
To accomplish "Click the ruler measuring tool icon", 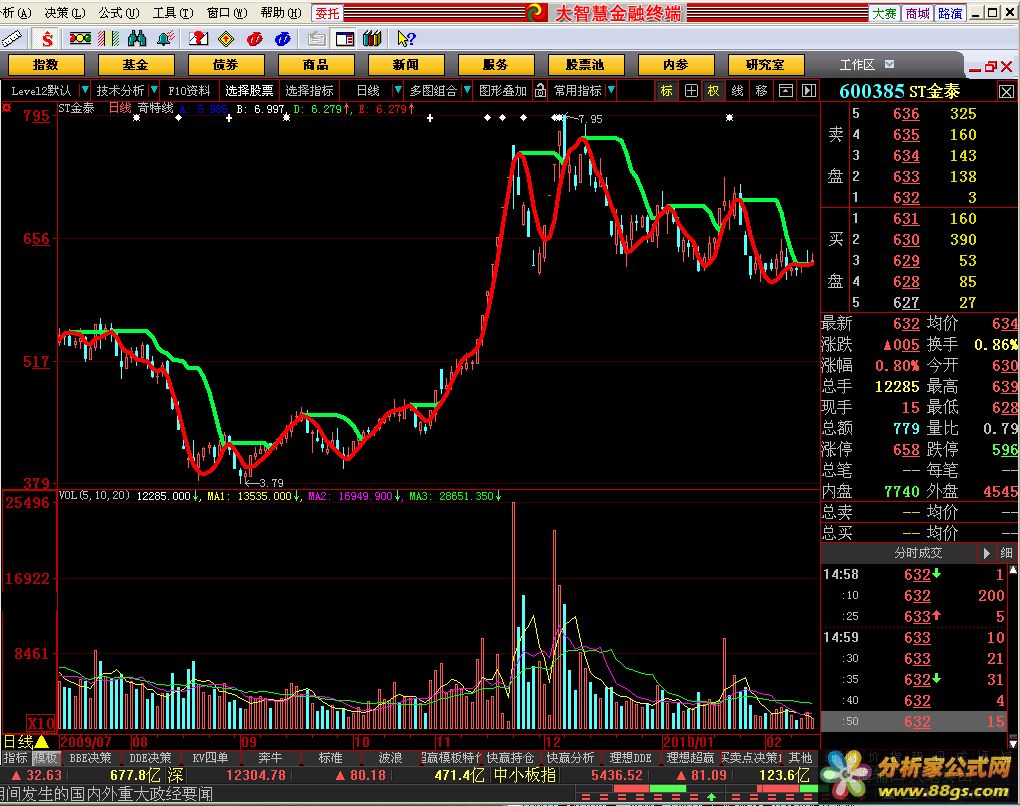I will (x=12, y=39).
